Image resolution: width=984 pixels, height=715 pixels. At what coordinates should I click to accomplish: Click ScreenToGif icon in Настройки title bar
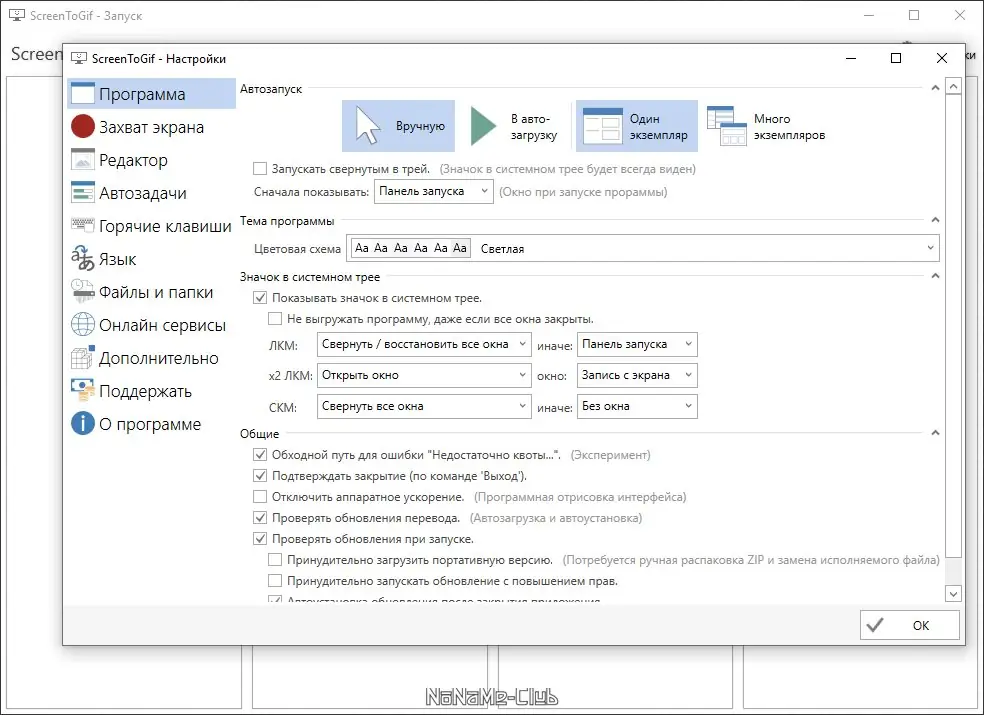[78, 58]
